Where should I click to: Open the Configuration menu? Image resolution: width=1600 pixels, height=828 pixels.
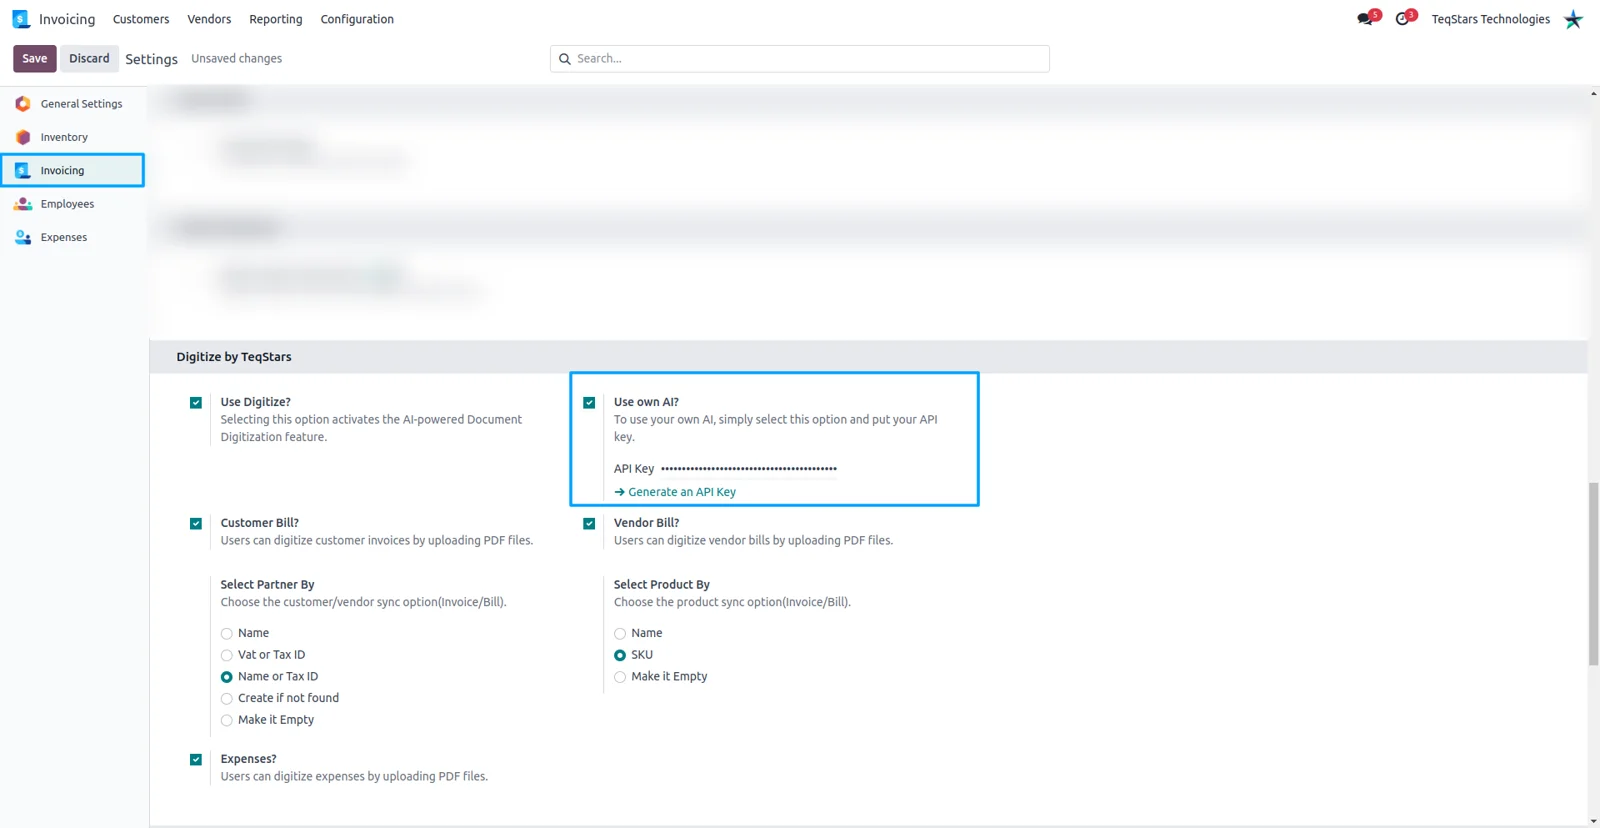pos(357,19)
